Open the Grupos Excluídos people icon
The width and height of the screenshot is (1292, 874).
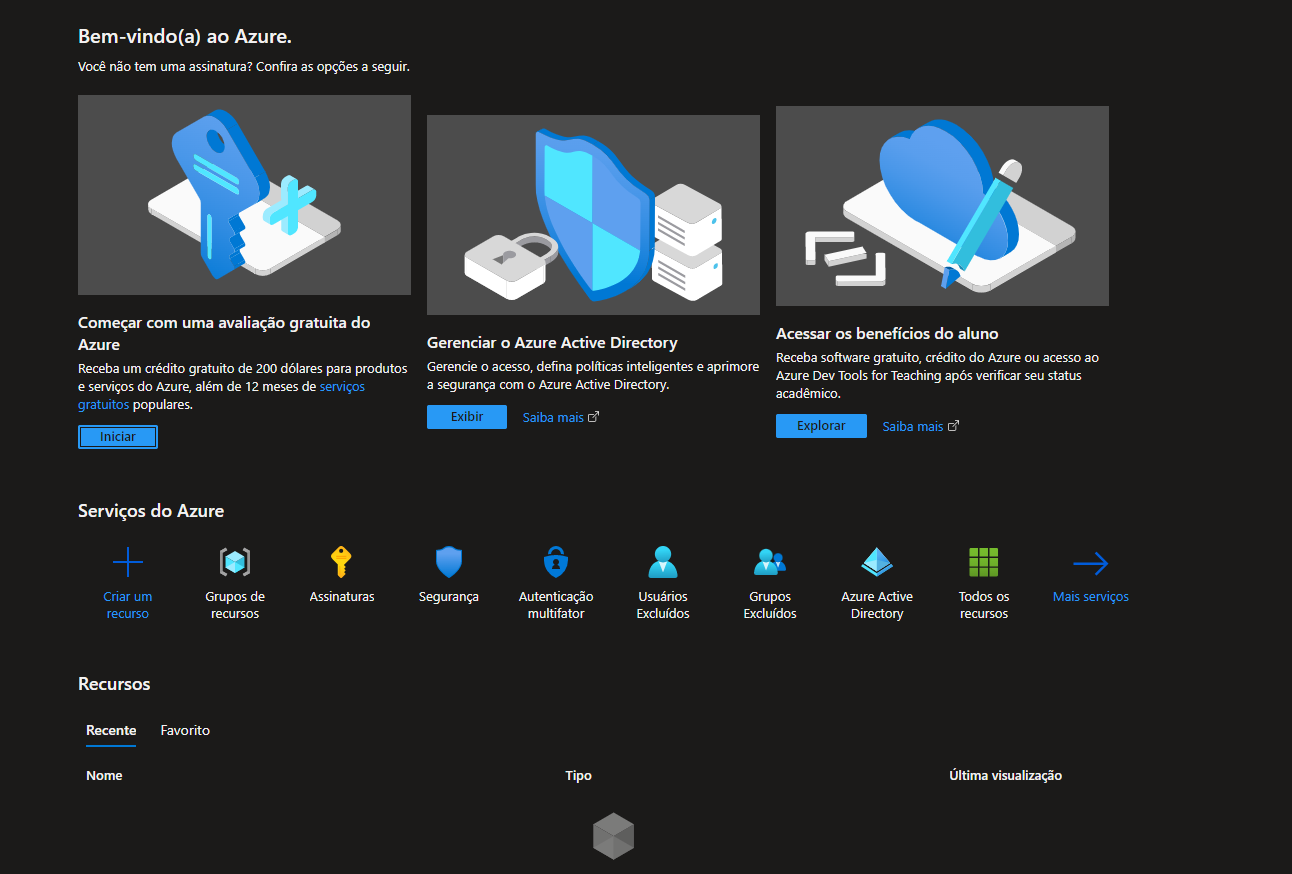(770, 563)
